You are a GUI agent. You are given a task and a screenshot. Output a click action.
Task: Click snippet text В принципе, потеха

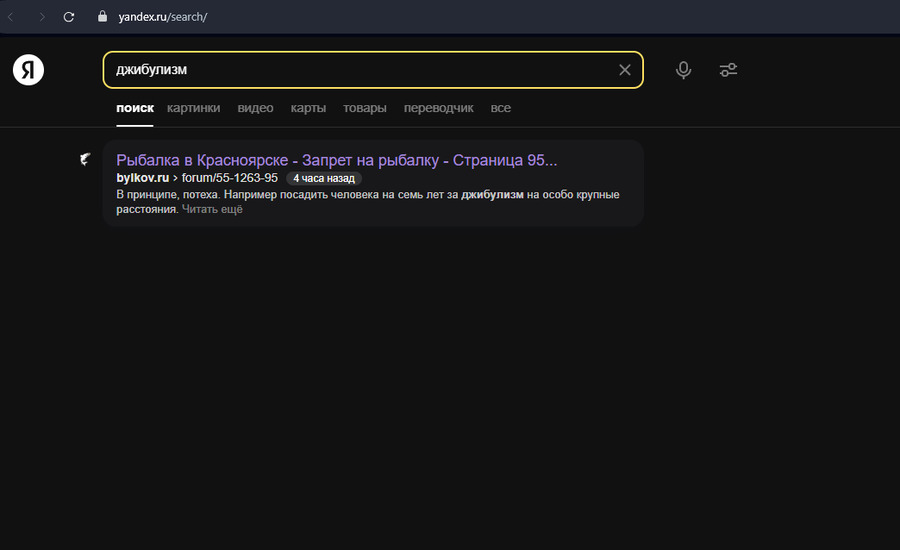click(x=168, y=195)
